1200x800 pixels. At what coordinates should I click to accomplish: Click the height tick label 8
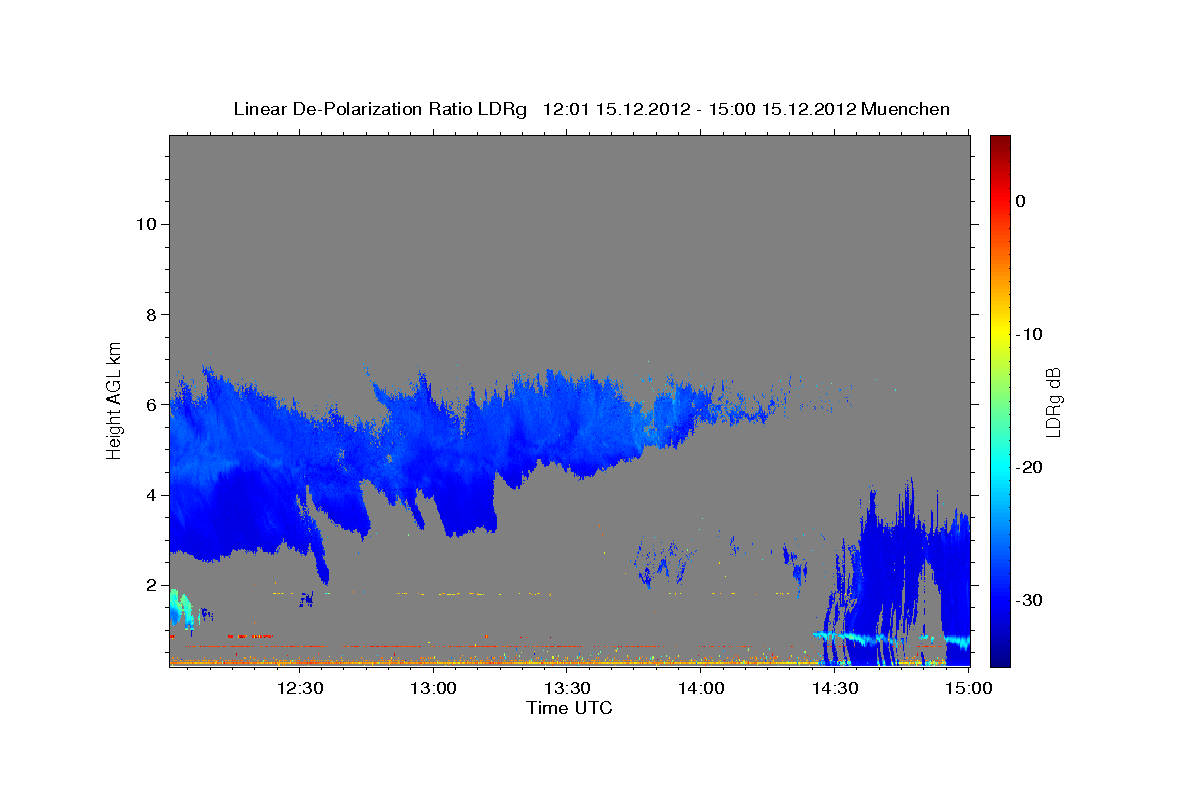151,315
